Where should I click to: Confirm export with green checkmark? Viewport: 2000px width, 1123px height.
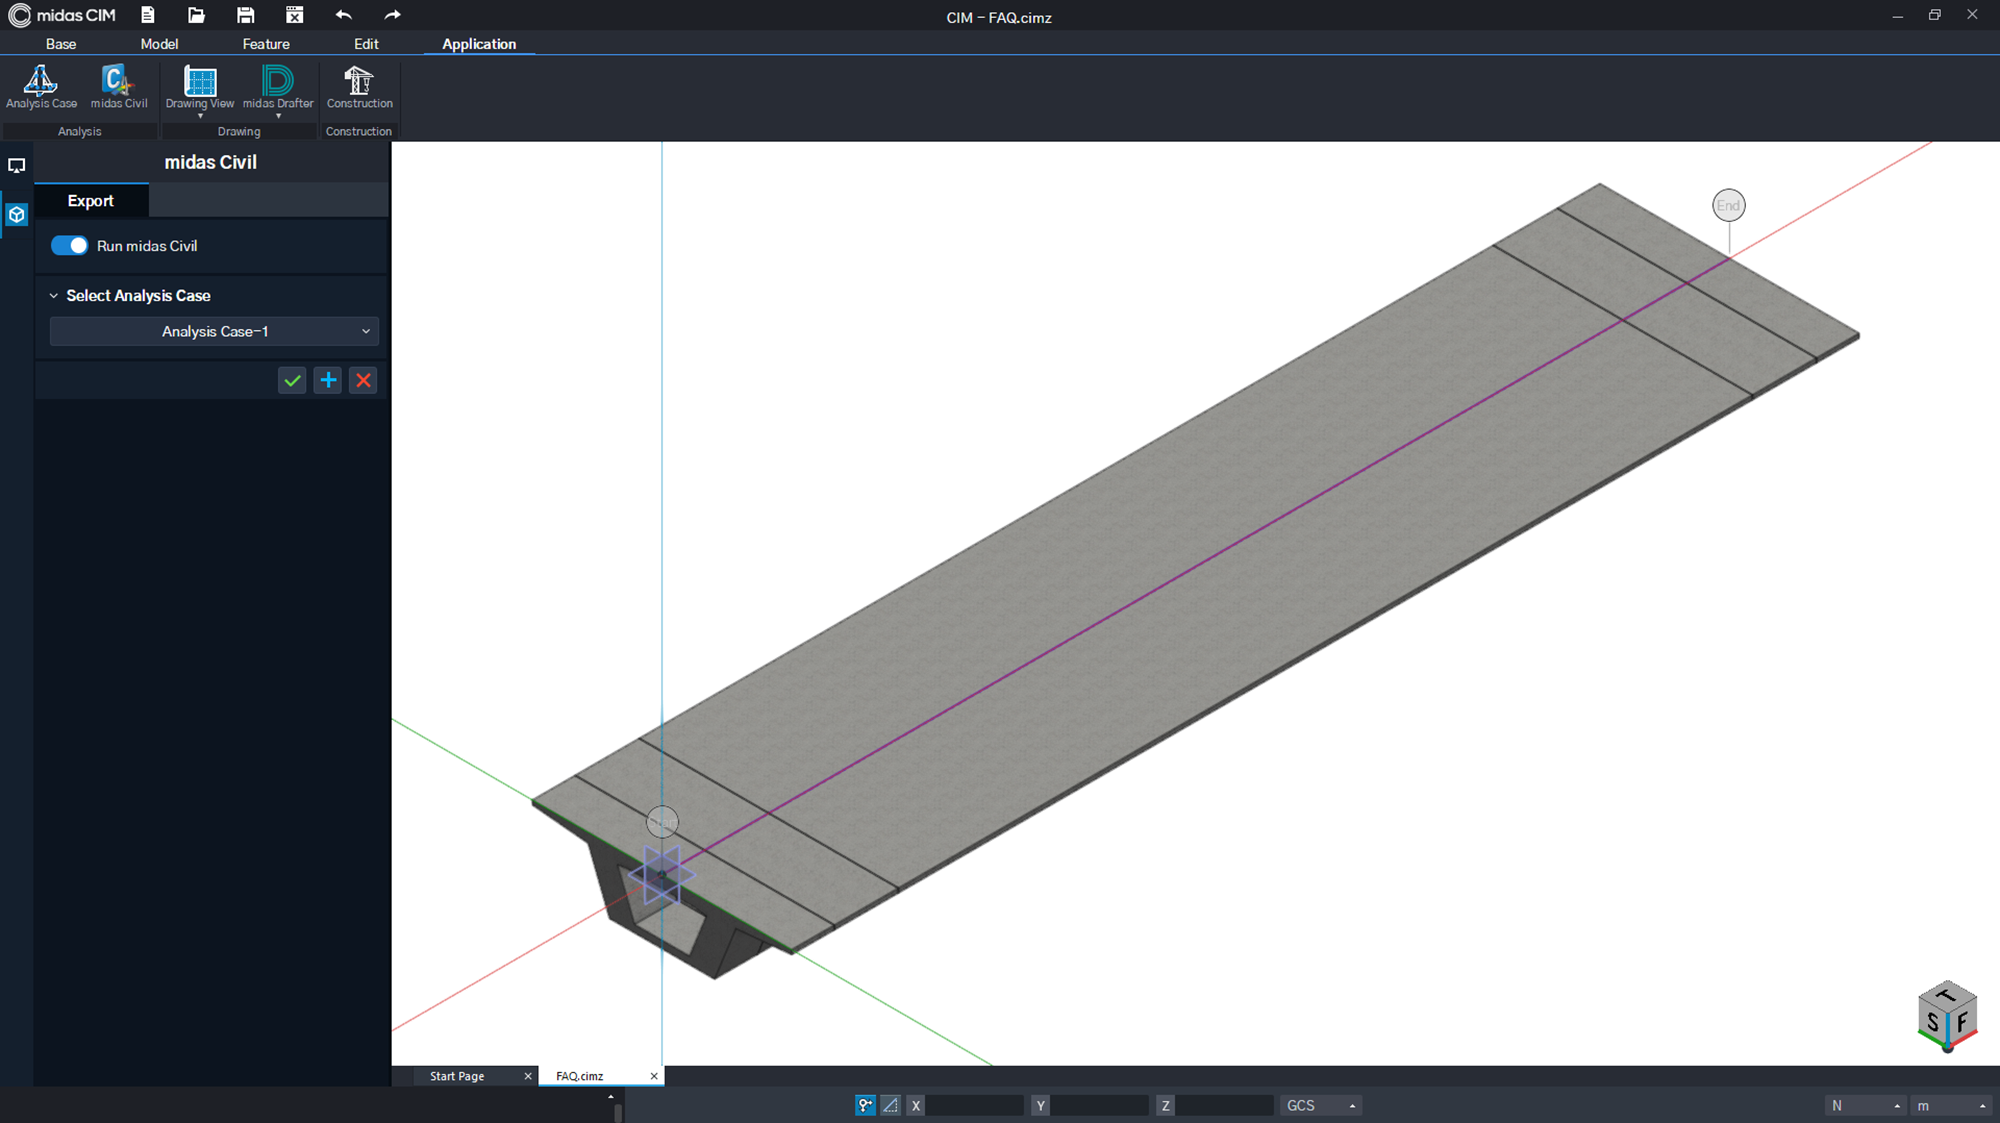pos(292,380)
